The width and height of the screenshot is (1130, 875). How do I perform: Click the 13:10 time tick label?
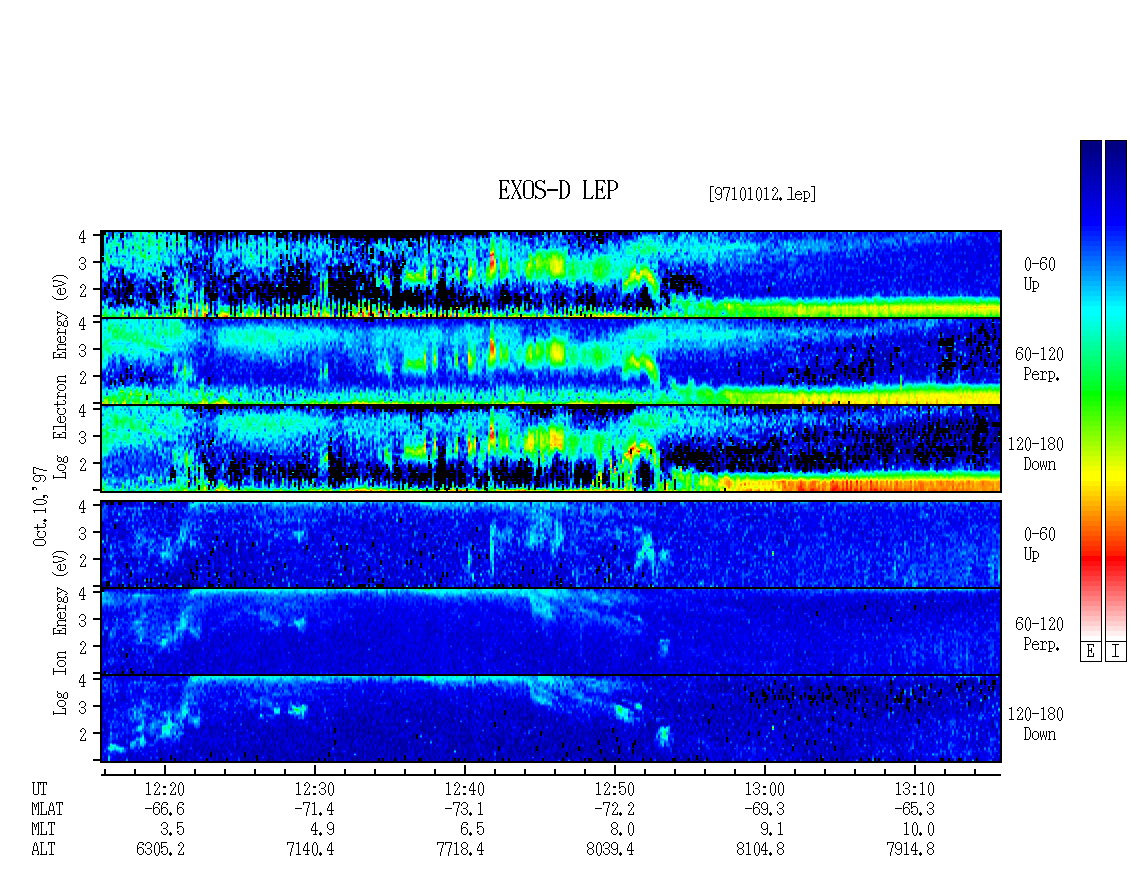[x=914, y=789]
